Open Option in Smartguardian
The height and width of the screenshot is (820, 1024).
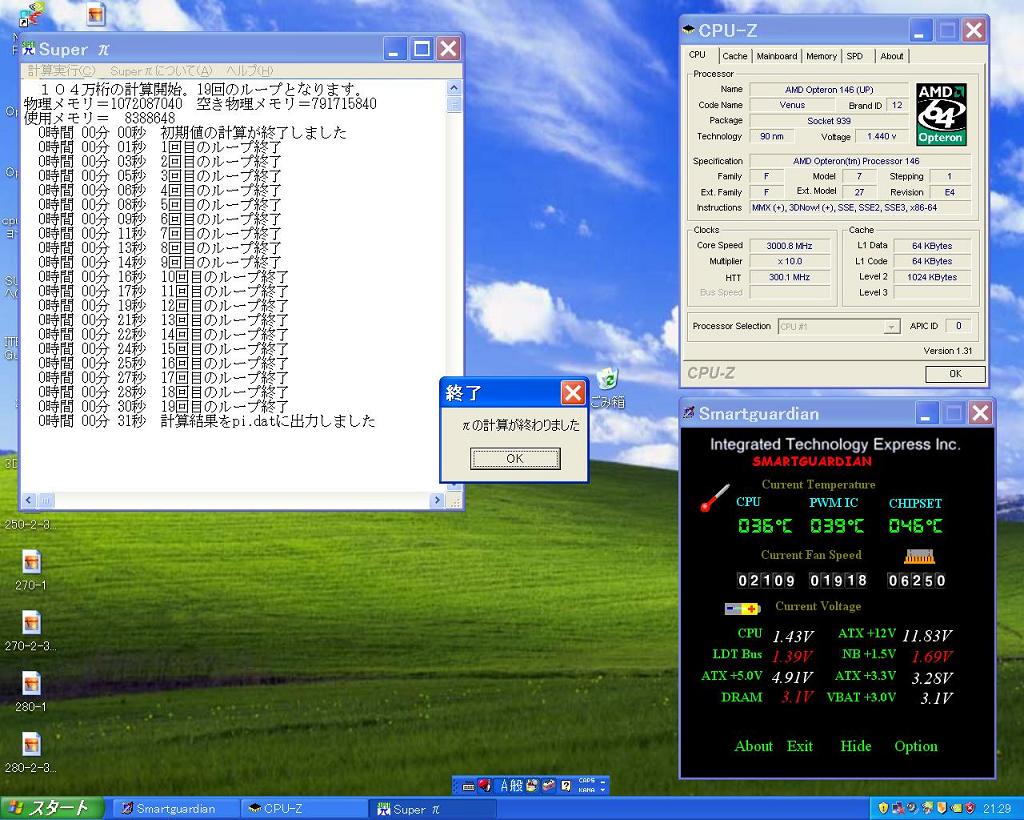point(916,746)
